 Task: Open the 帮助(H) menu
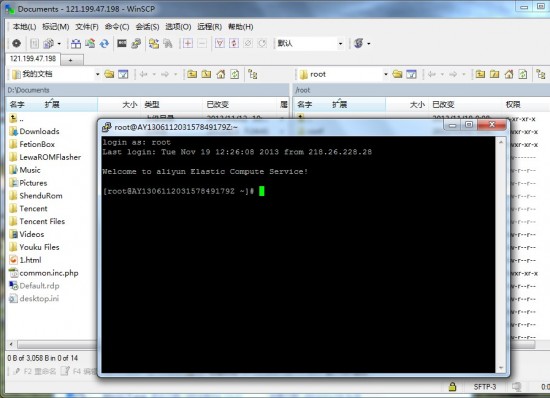(241, 27)
